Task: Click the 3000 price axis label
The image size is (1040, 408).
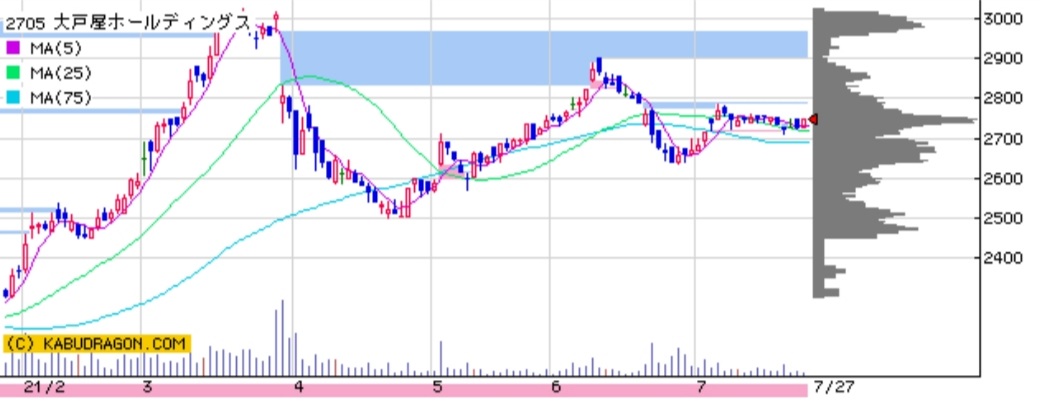Action: (x=1006, y=18)
